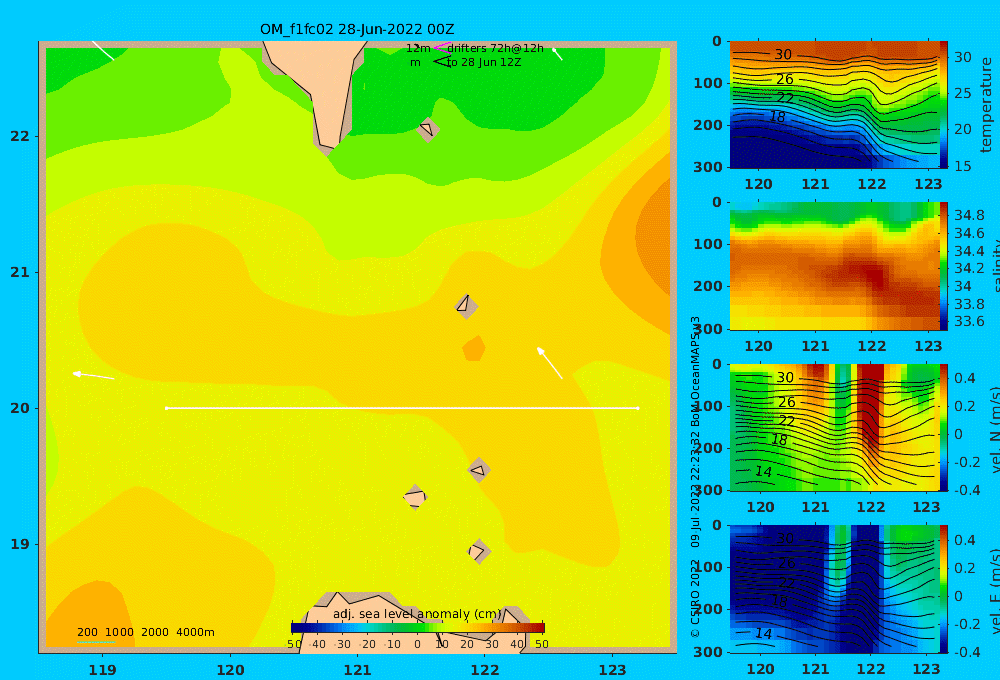Click the white transect line at 20°N
This screenshot has width=1000, height=680.
pyautogui.click(x=402, y=408)
